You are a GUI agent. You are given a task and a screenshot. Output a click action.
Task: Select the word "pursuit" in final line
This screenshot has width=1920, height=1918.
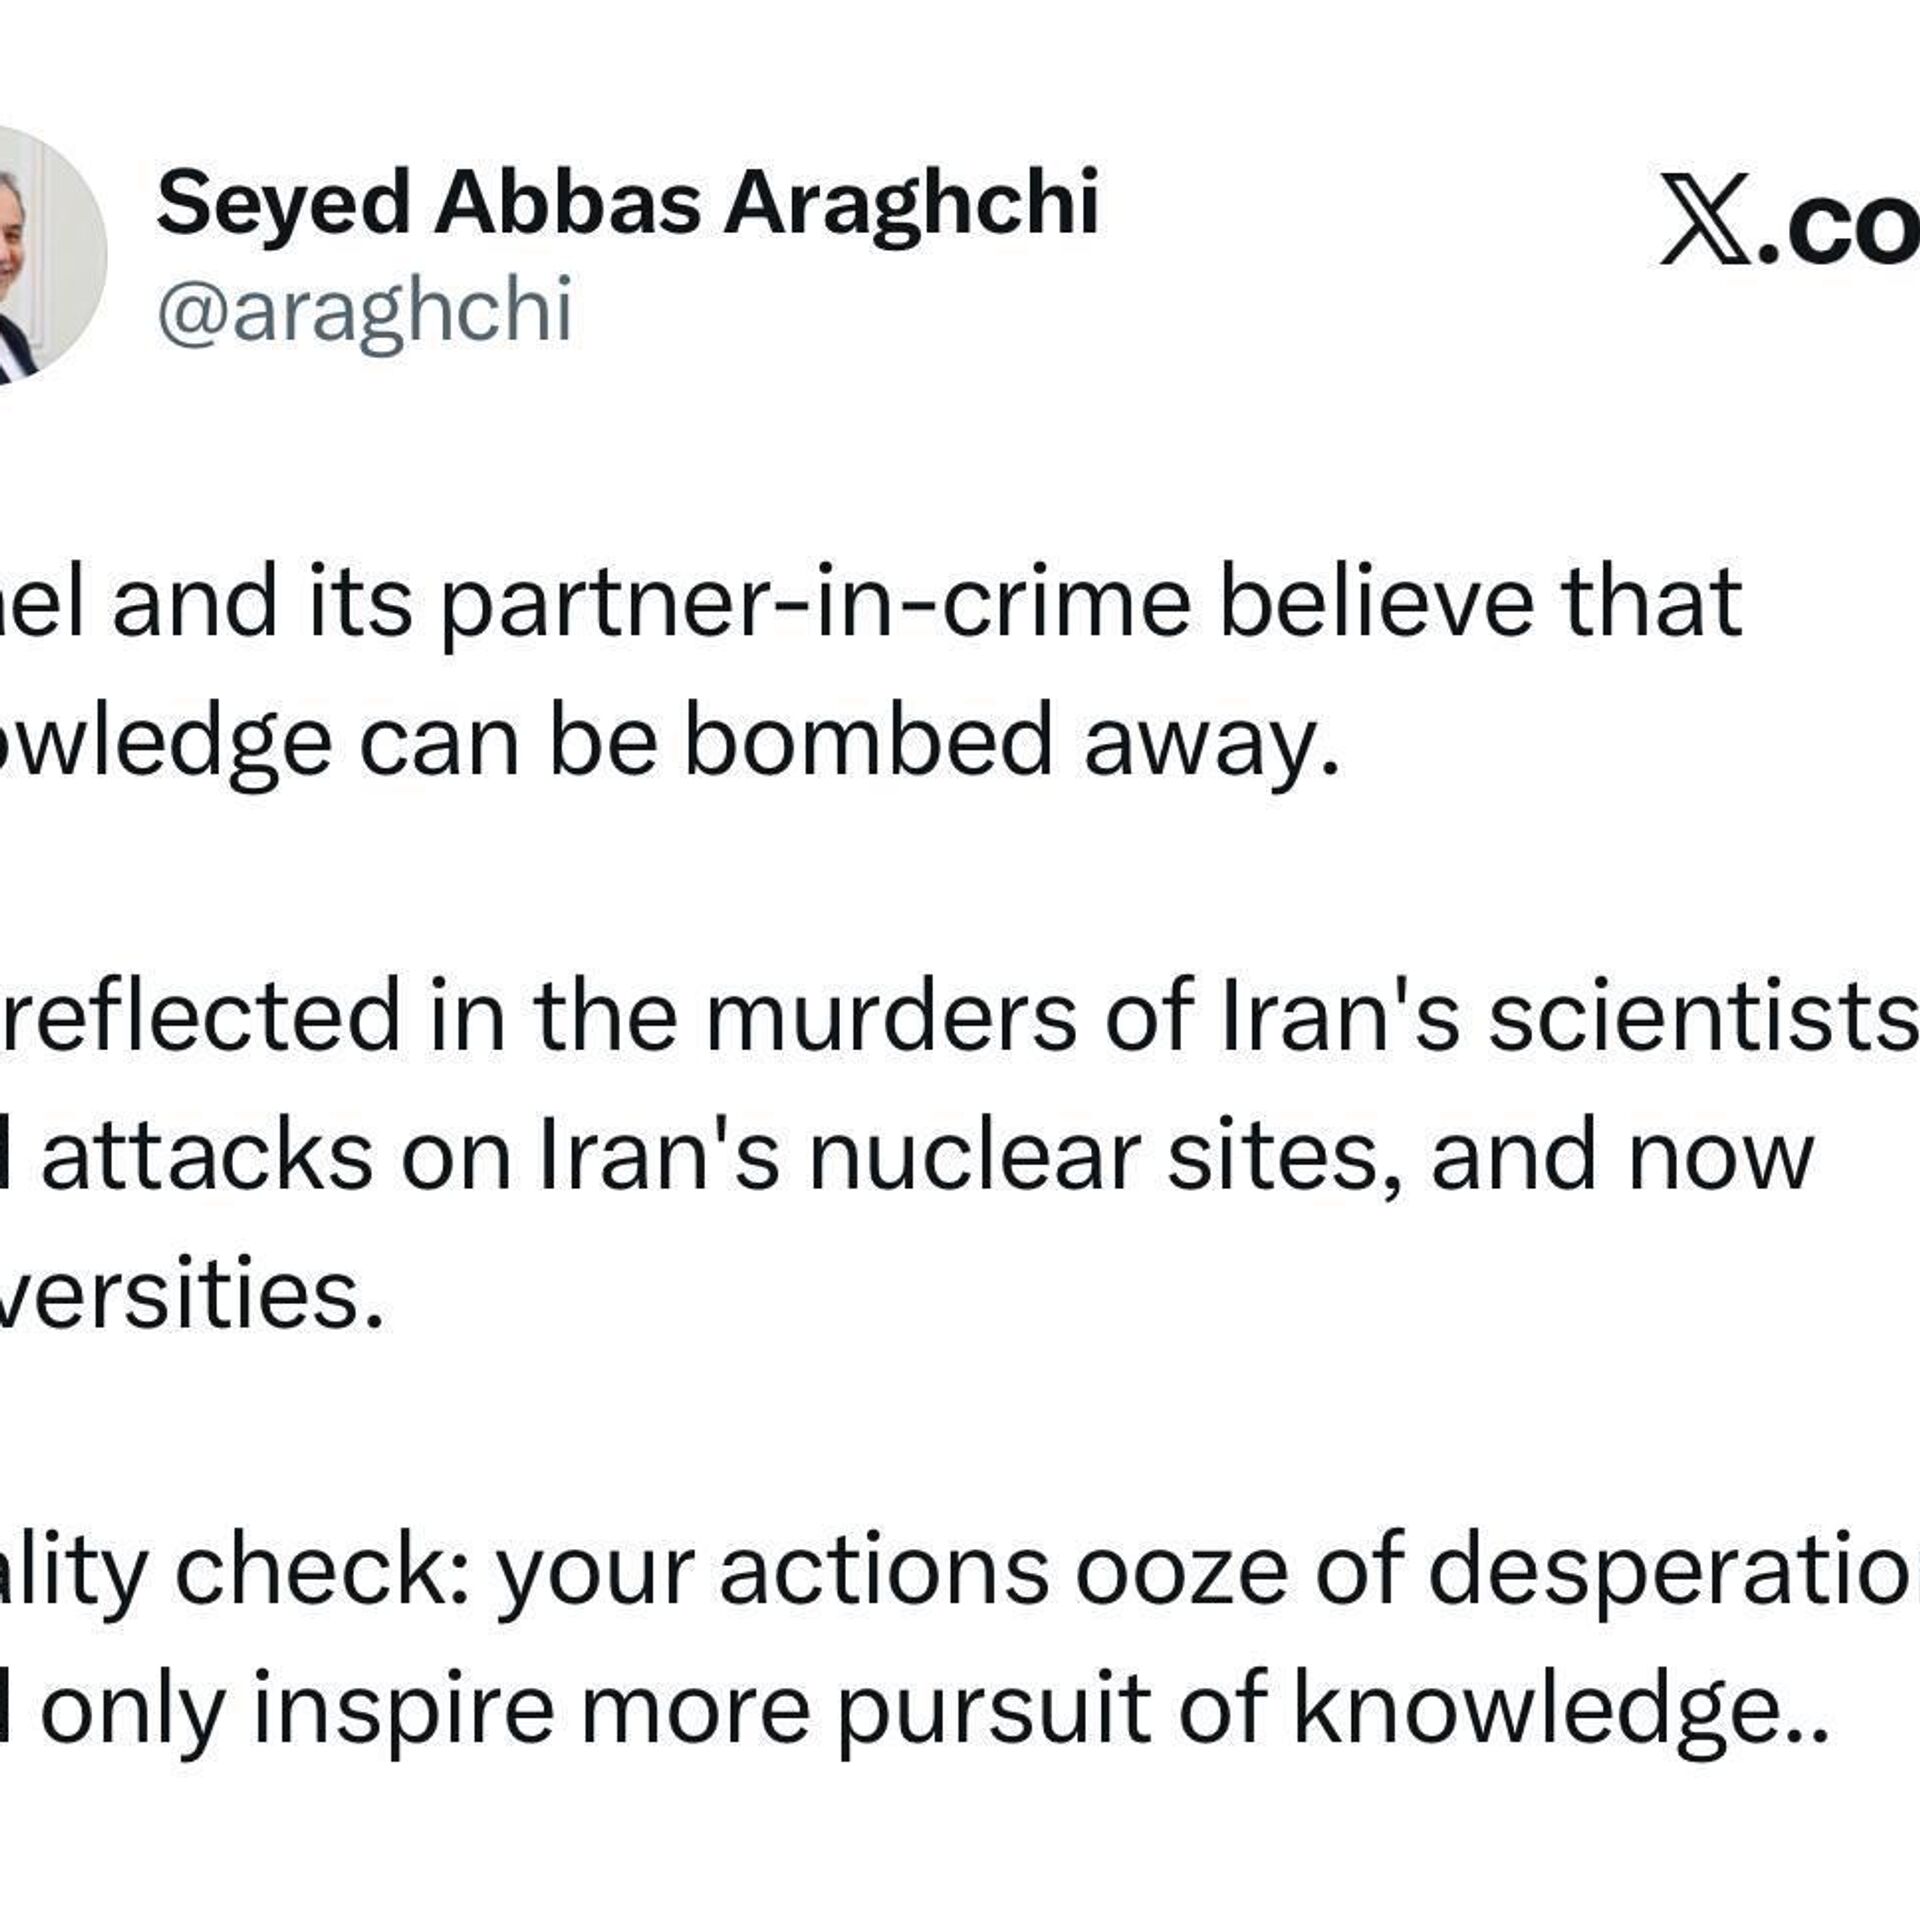pyautogui.click(x=992, y=1711)
